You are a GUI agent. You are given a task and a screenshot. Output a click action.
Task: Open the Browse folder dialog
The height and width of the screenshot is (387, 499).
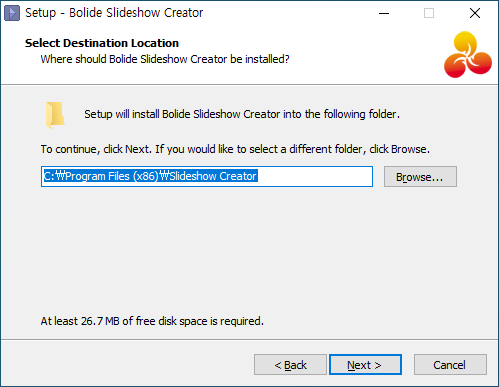point(420,177)
